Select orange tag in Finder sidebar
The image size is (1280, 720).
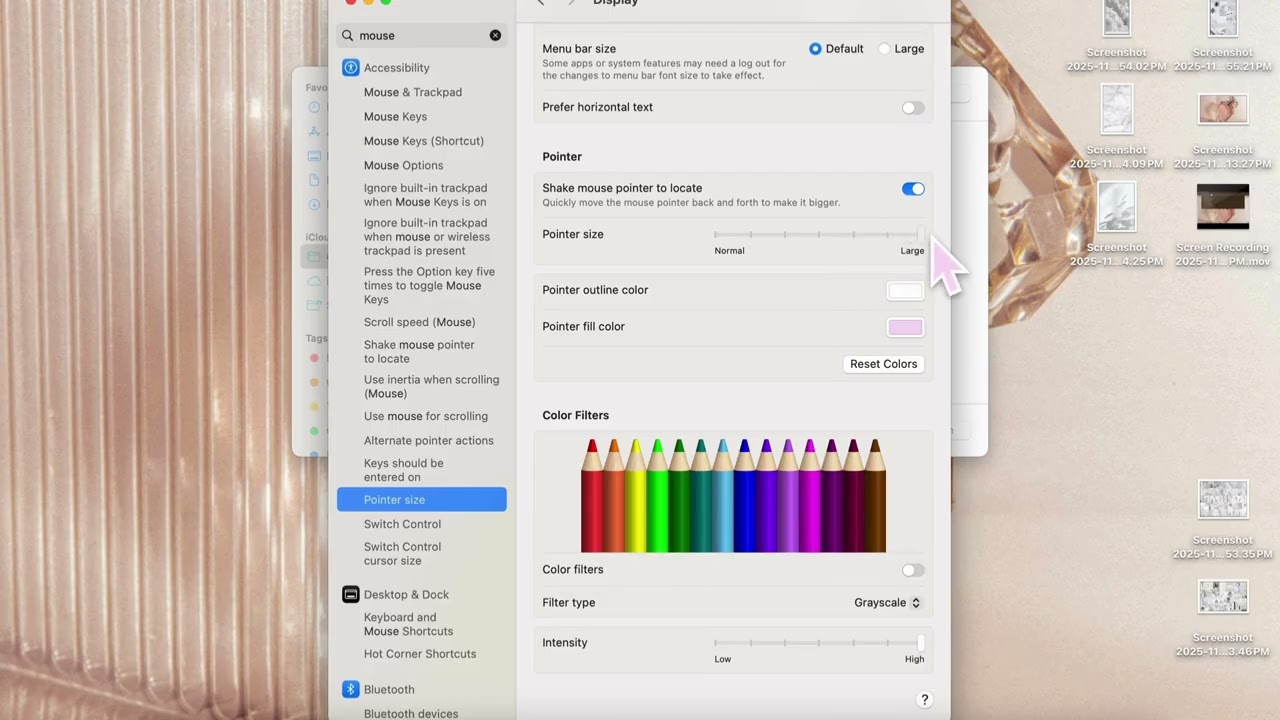[x=314, y=382]
